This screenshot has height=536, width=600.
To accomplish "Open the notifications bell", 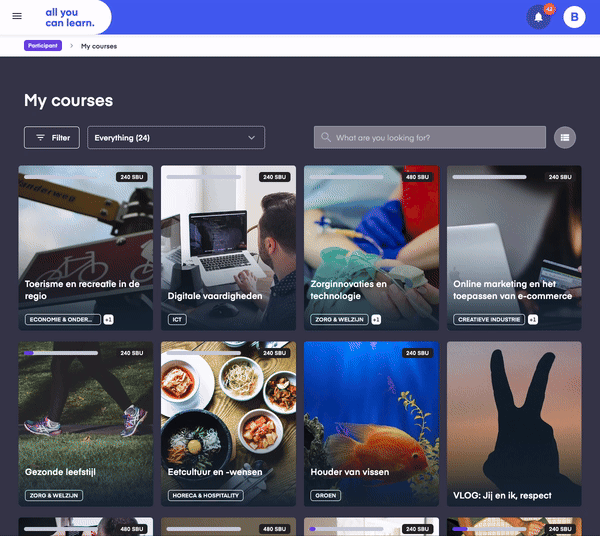I will pyautogui.click(x=538, y=17).
